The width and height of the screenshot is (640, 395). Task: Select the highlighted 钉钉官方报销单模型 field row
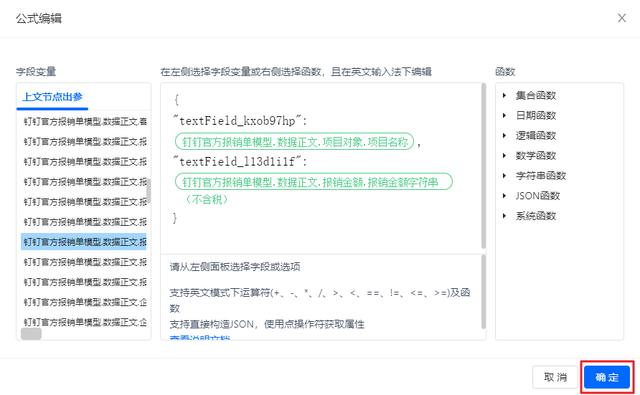point(84,242)
